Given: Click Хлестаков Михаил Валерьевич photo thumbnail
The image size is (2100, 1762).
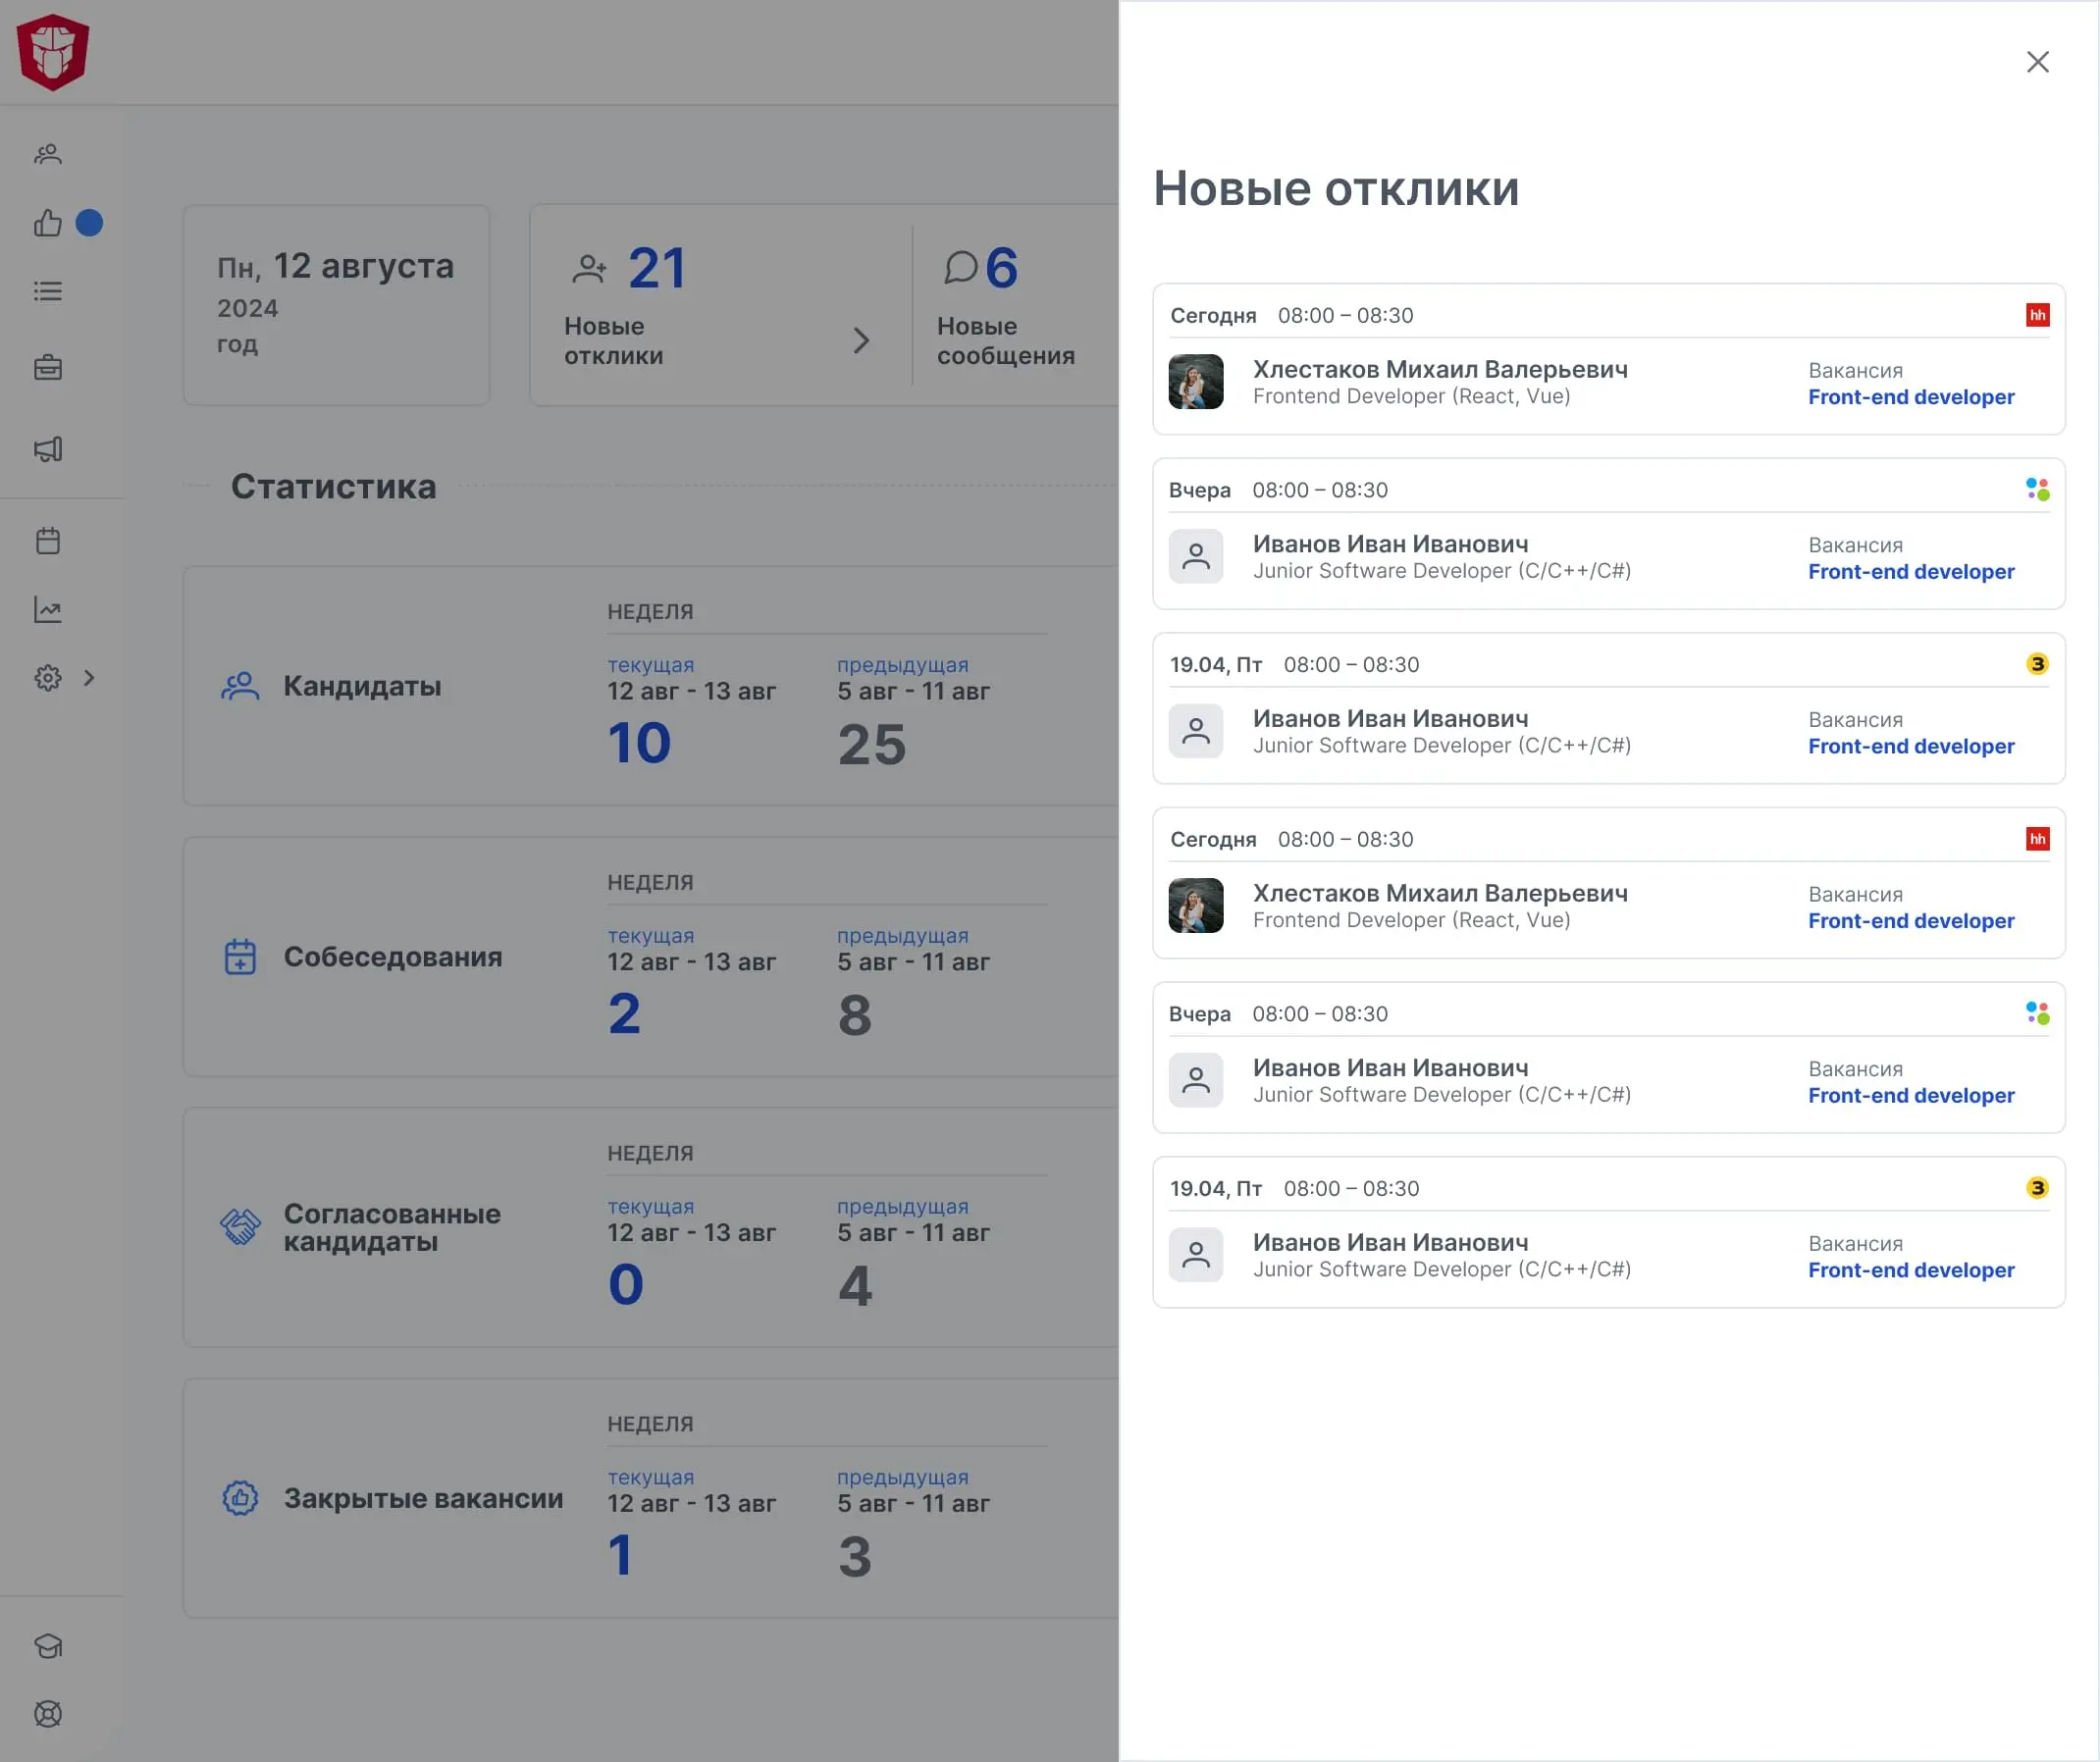Looking at the screenshot, I should [x=1195, y=382].
